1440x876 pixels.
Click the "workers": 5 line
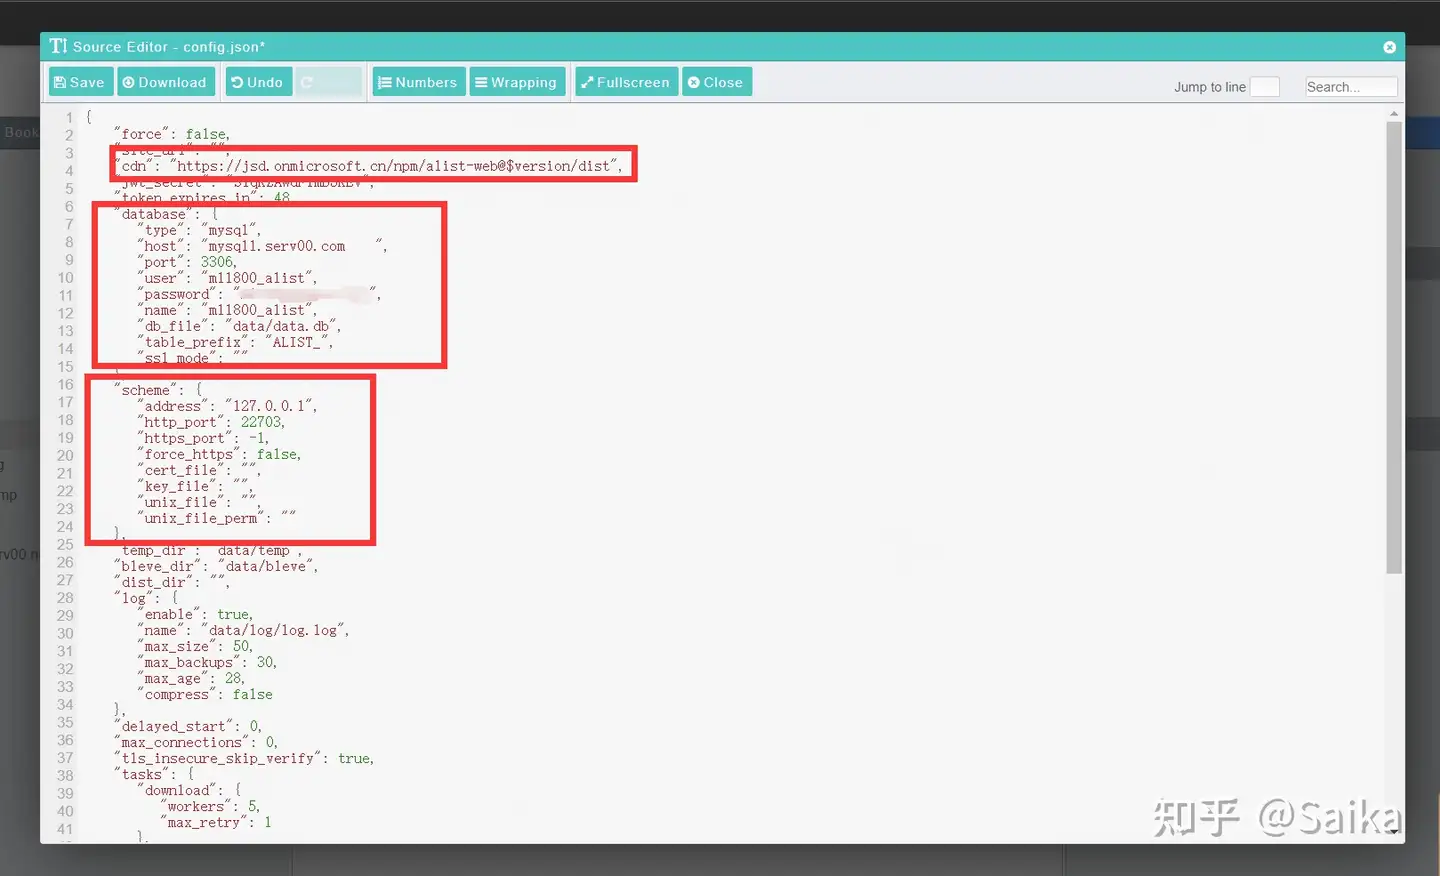click(210, 806)
